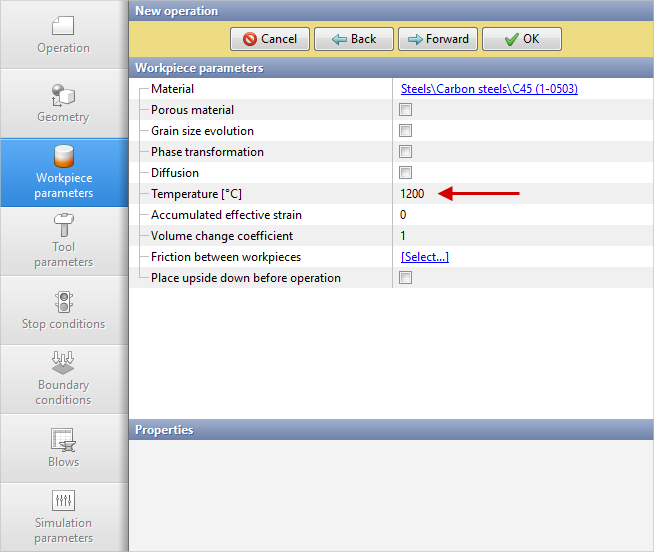Open Simulation parameters section icon
Viewport: 654px width, 552px height.
[63, 502]
